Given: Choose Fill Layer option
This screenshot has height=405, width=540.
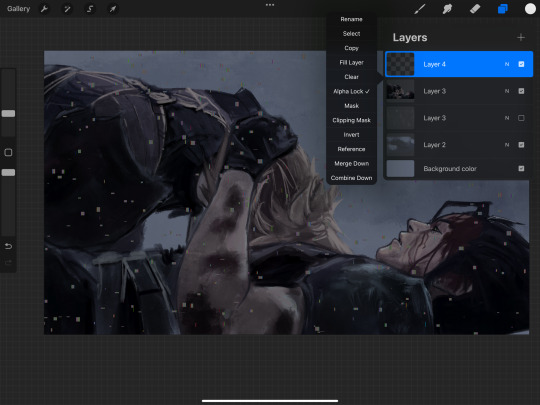Looking at the screenshot, I should pos(351,63).
